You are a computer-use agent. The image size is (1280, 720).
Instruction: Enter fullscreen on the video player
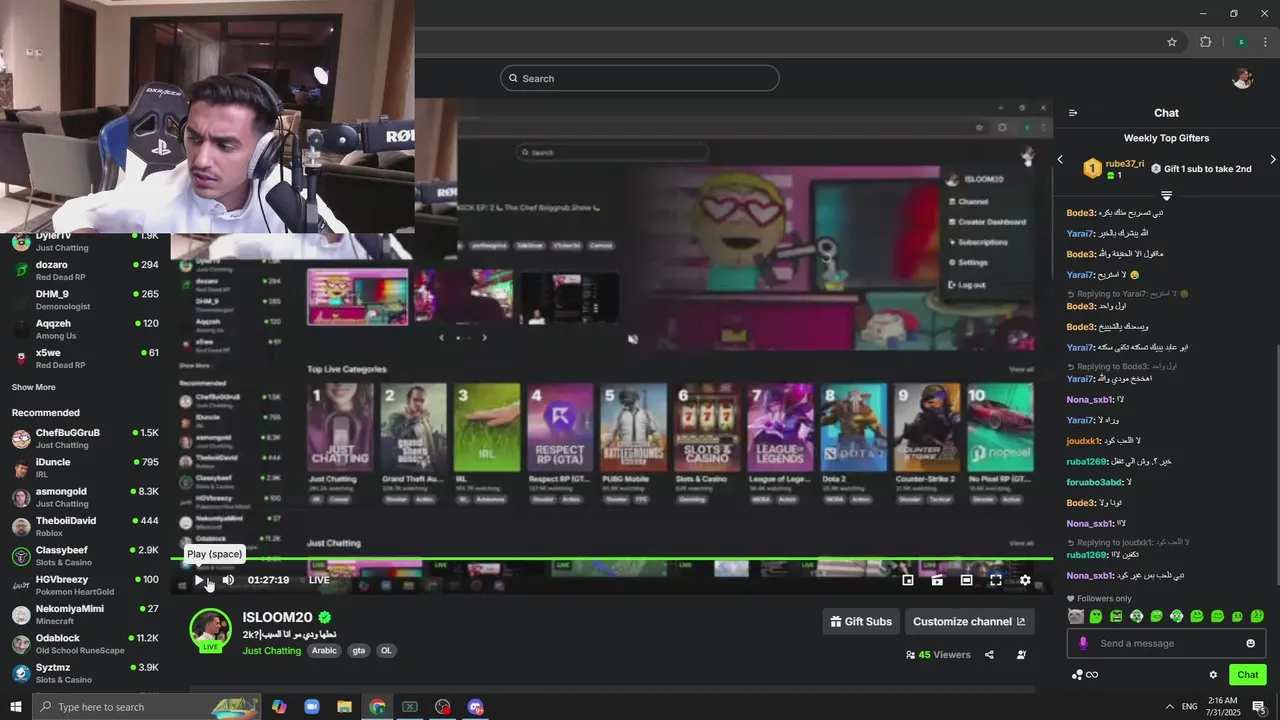(x=996, y=580)
